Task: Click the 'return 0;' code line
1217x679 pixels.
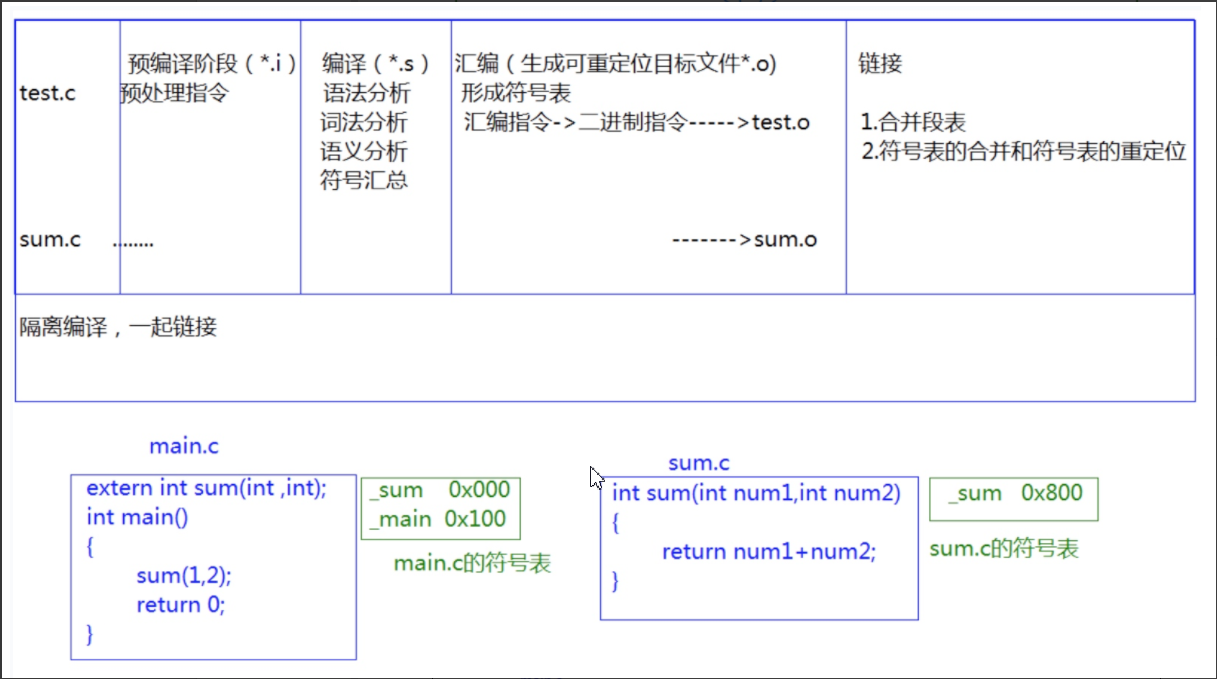Action: pos(181,605)
